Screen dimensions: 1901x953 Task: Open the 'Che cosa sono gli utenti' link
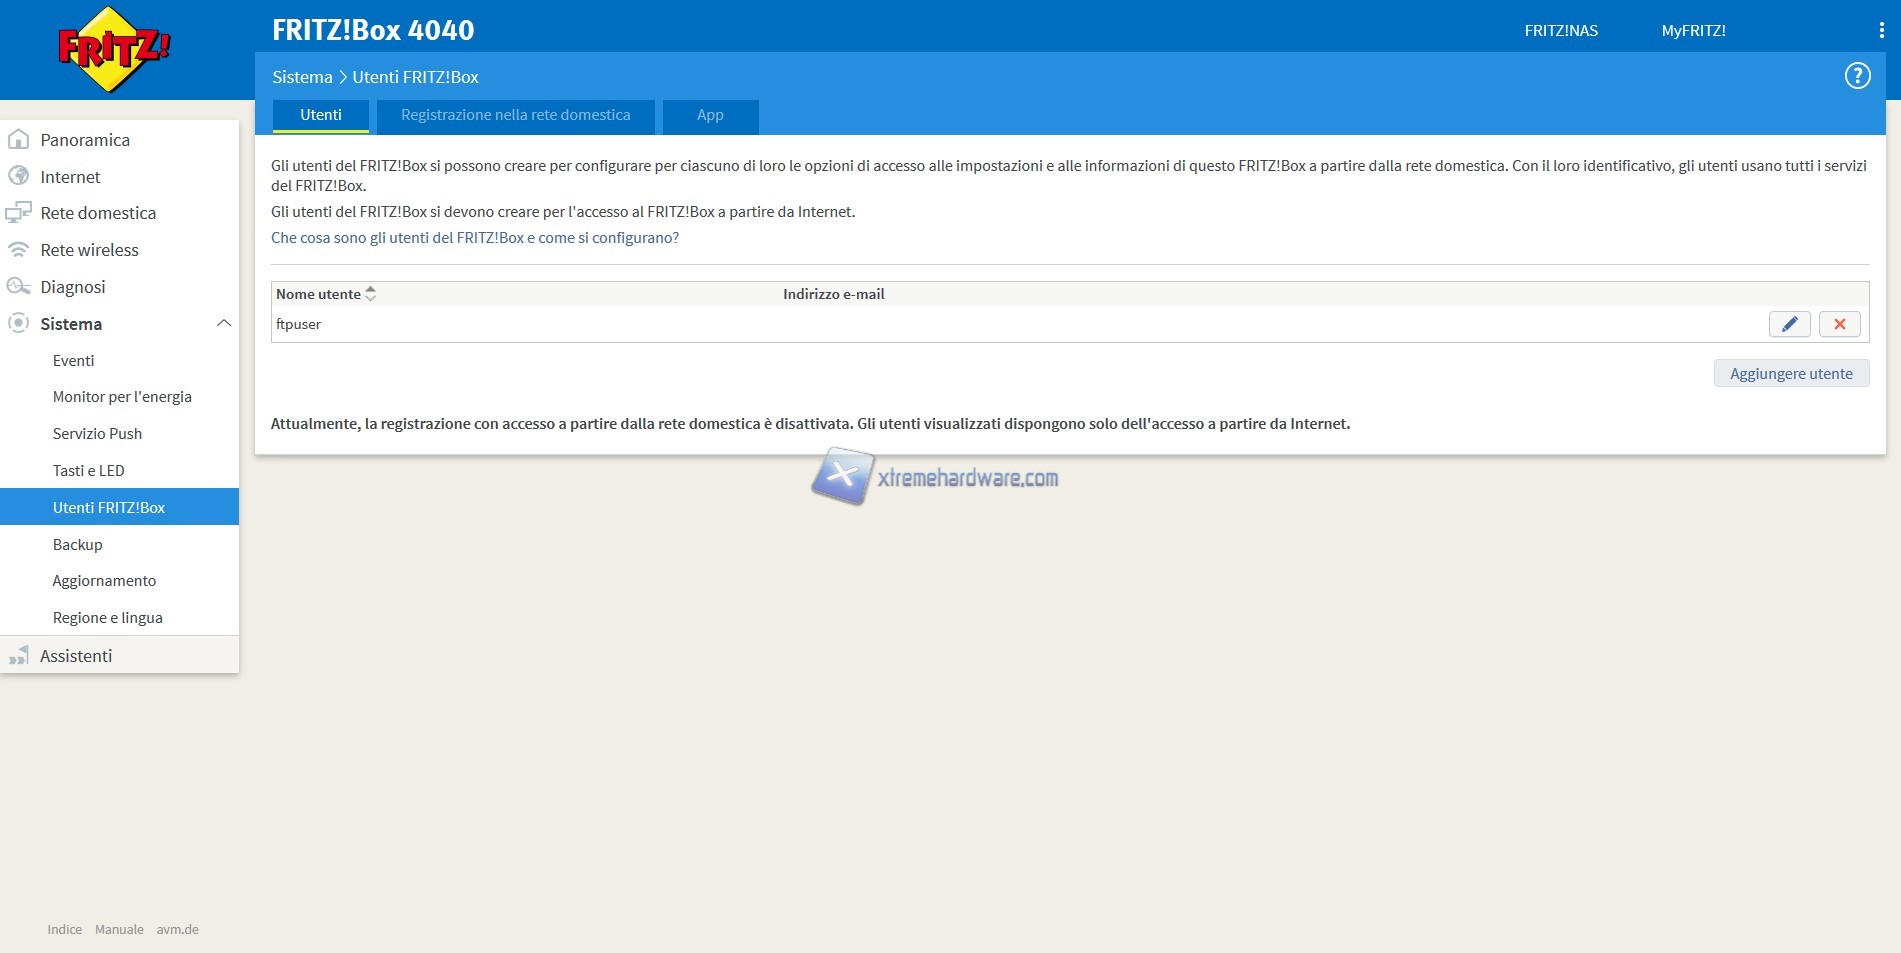(475, 238)
